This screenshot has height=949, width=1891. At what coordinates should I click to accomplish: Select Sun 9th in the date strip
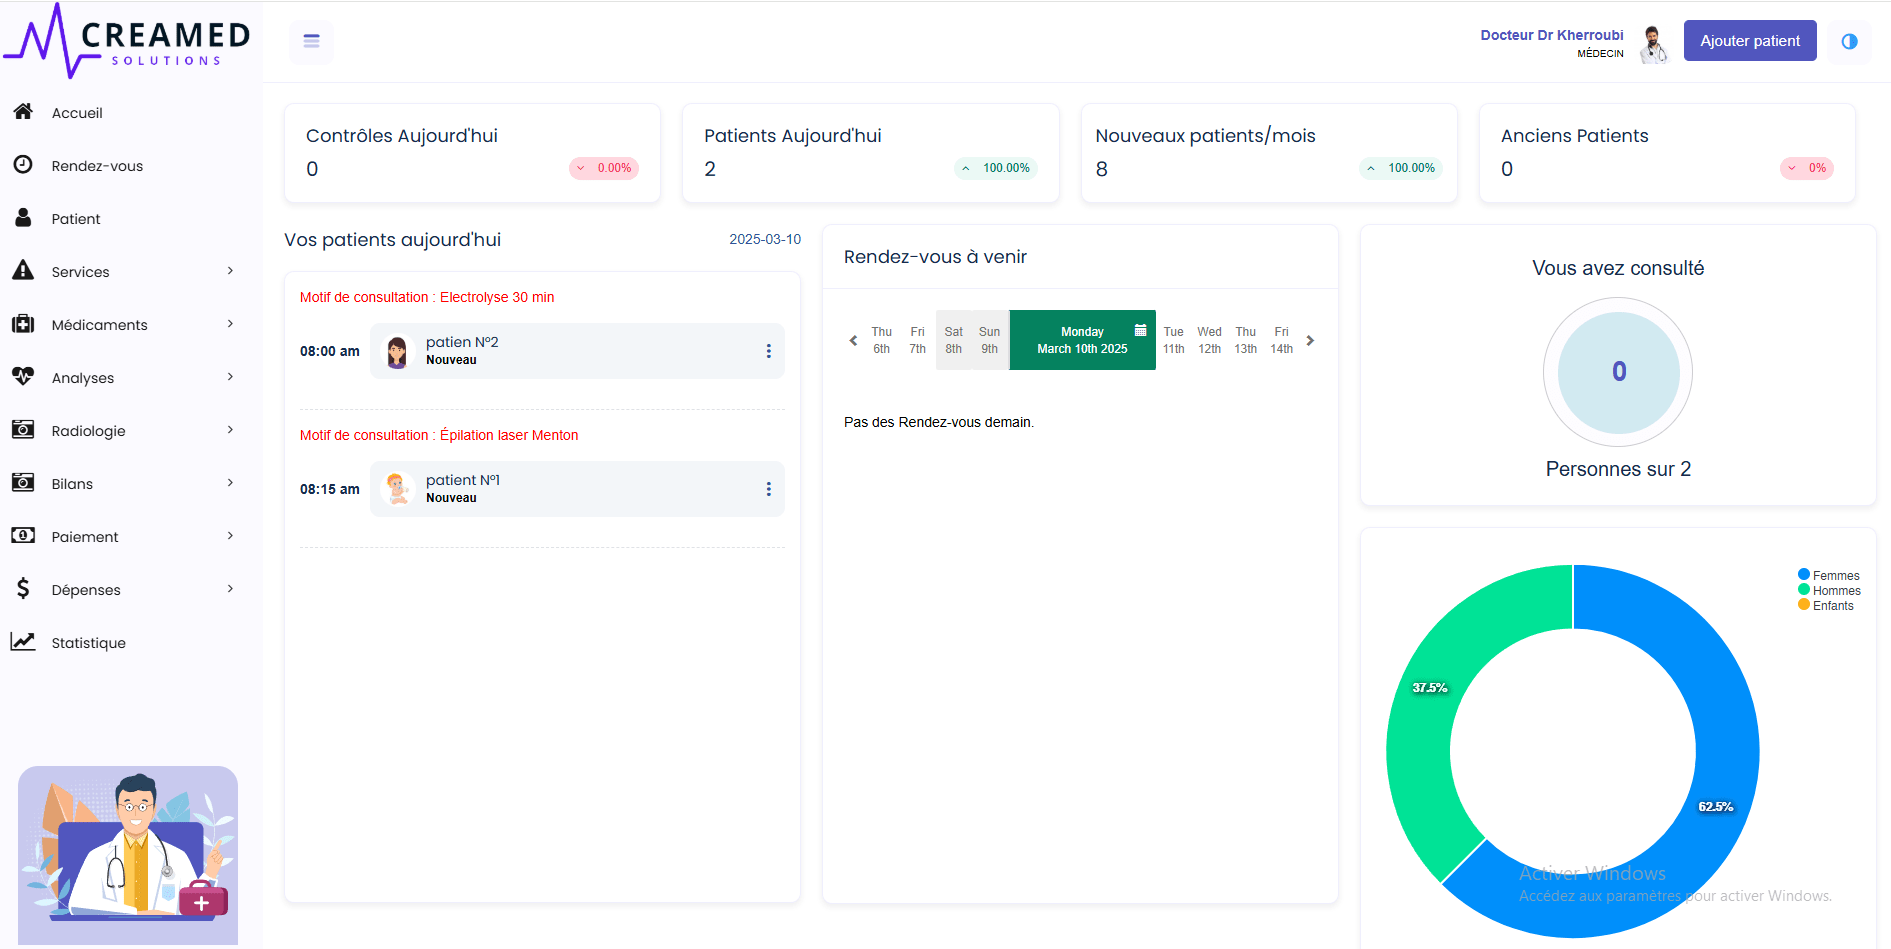[989, 340]
